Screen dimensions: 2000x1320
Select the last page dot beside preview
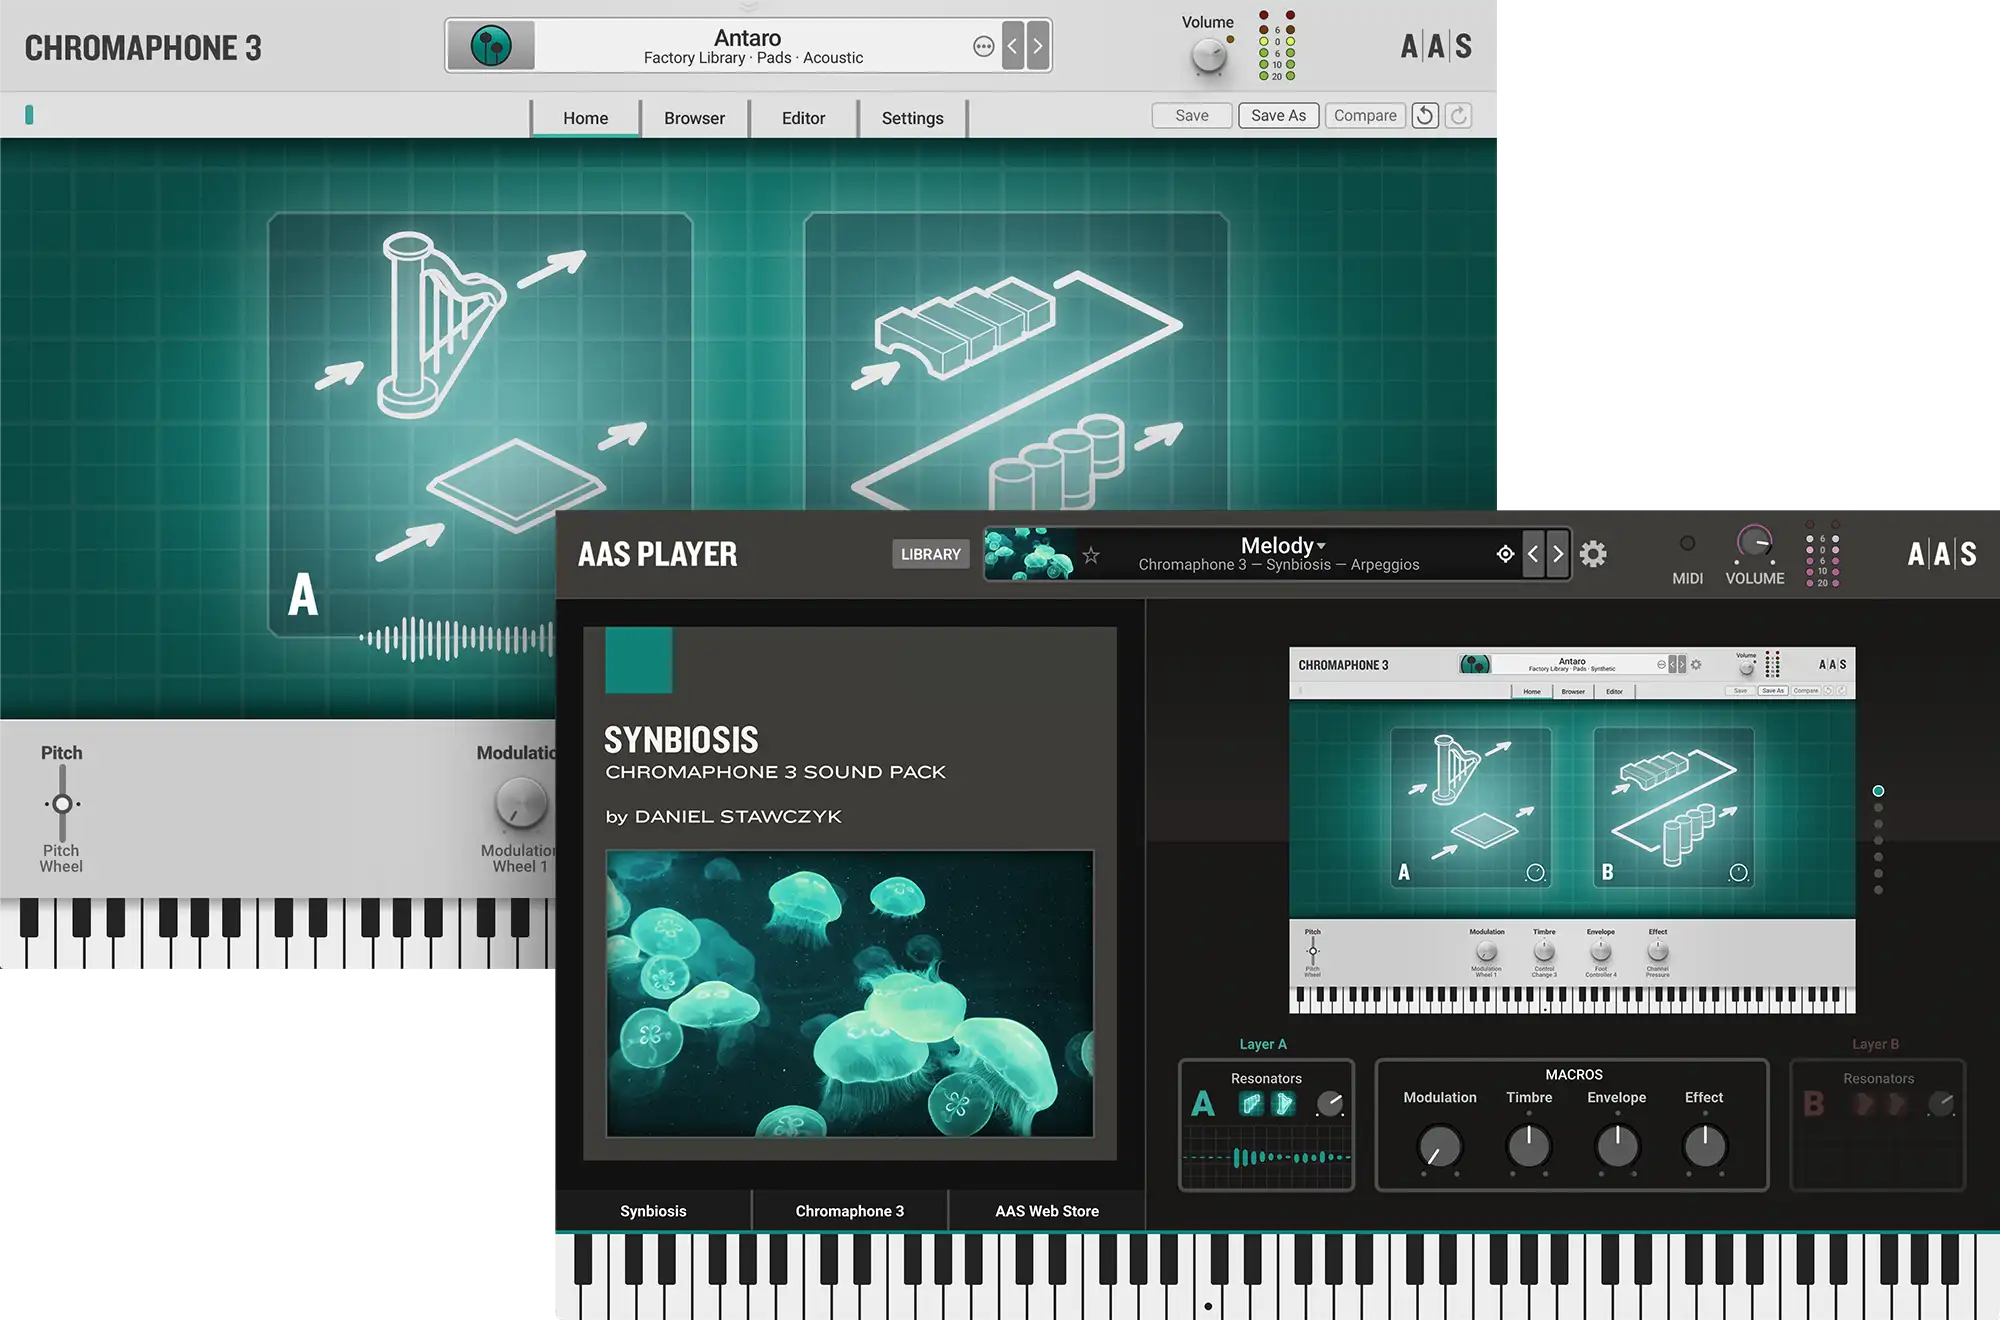coord(1878,890)
